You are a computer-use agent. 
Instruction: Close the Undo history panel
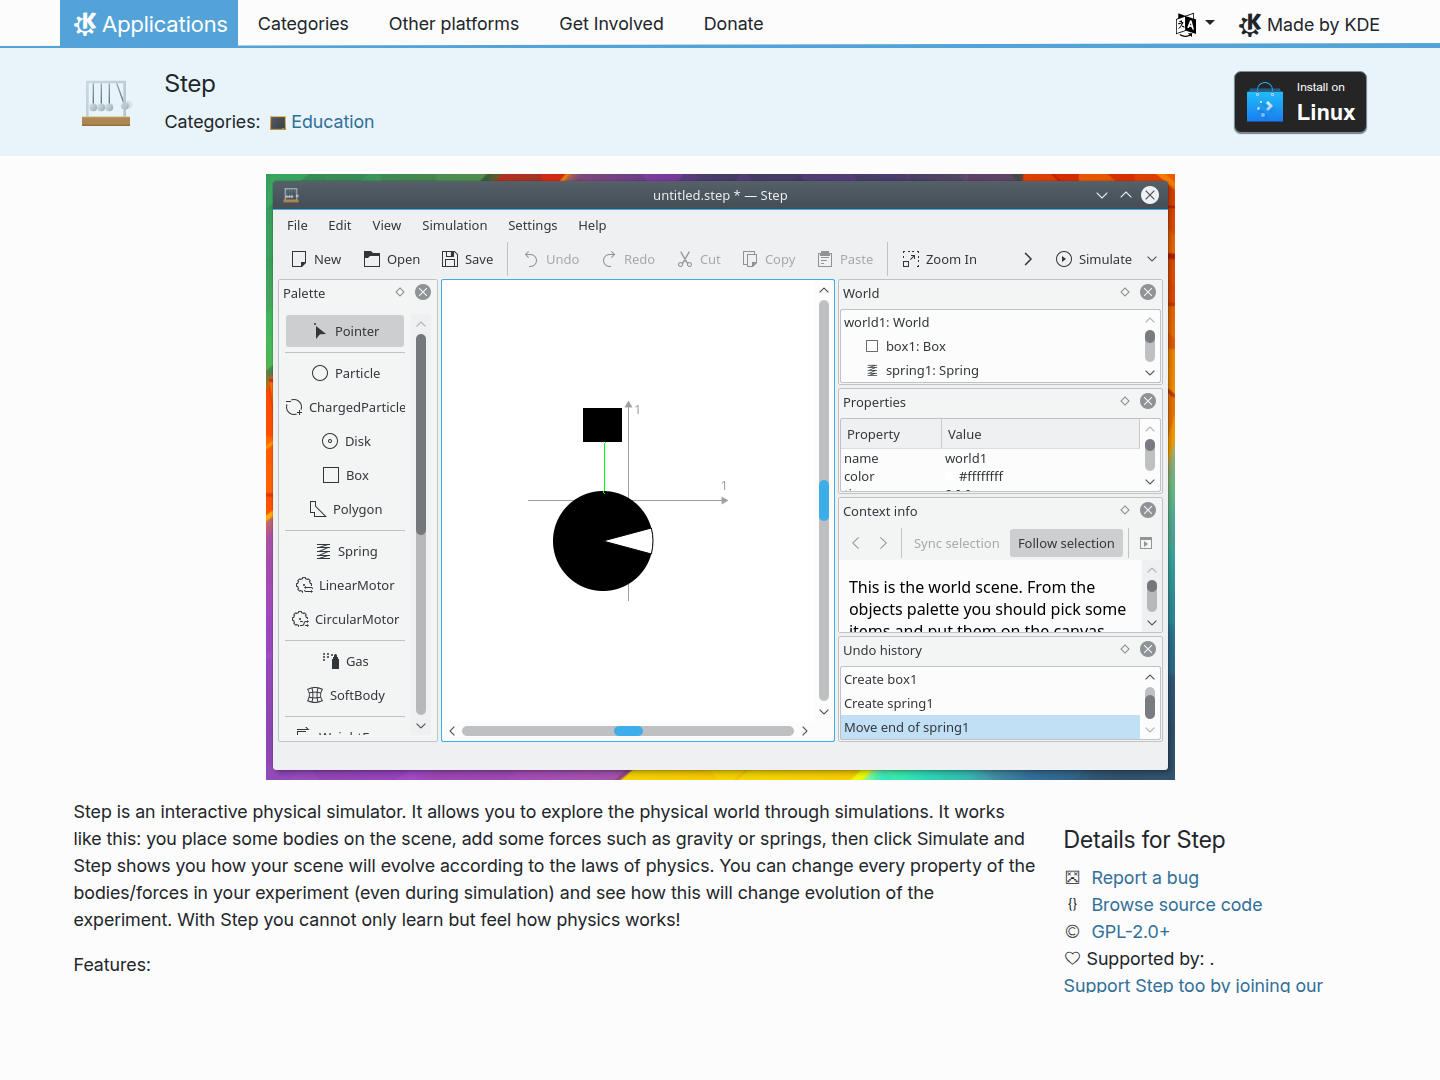pyautogui.click(x=1148, y=649)
